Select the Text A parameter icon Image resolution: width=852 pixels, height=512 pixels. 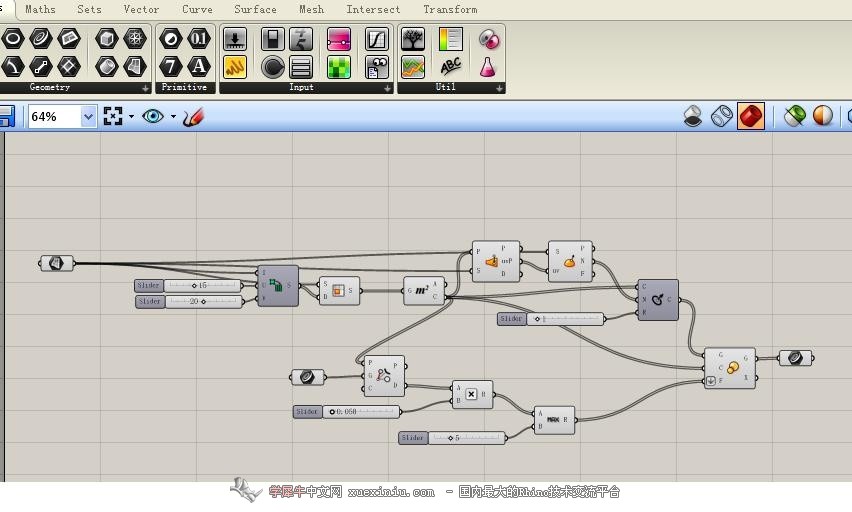point(199,66)
